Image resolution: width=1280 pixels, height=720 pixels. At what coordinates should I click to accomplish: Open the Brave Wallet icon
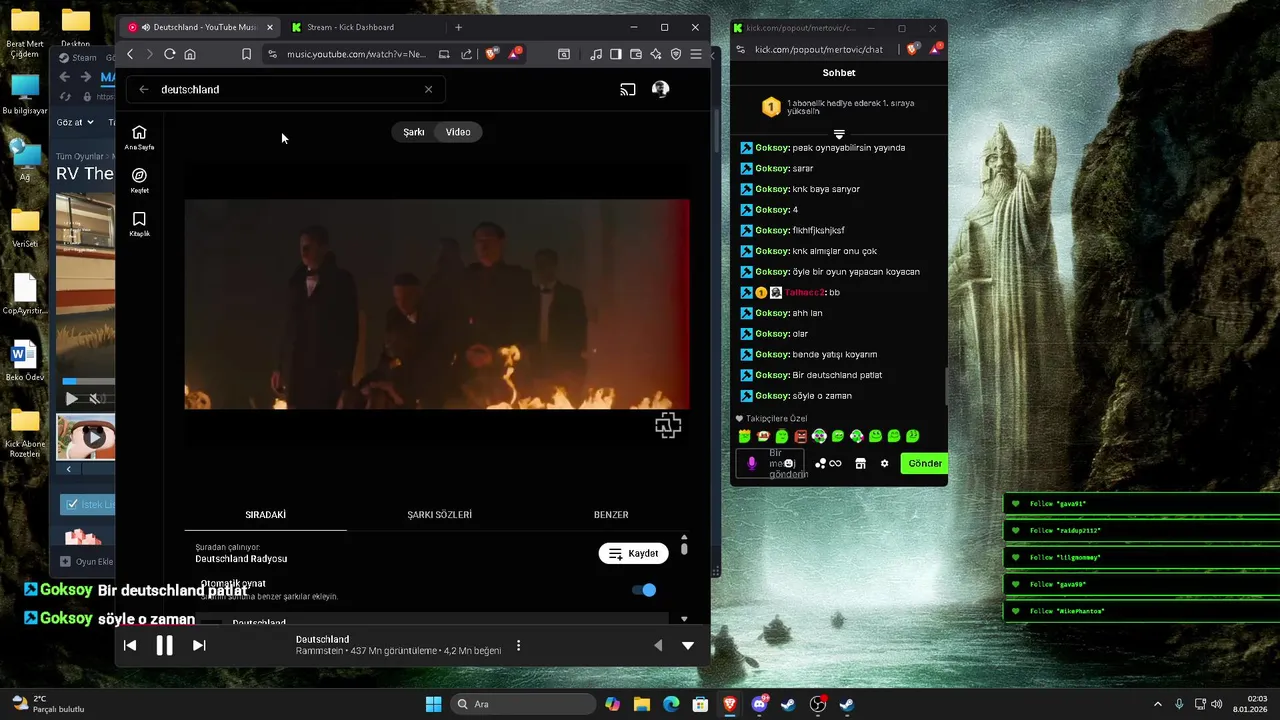pyautogui.click(x=636, y=54)
